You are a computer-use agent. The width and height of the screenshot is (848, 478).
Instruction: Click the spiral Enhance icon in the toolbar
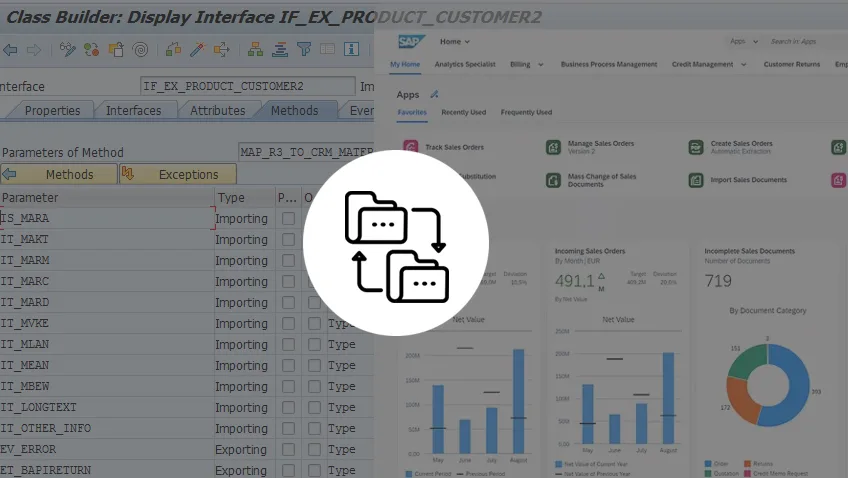[140, 50]
